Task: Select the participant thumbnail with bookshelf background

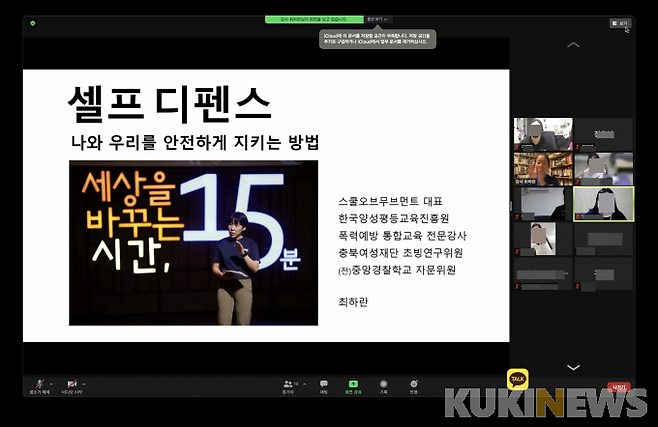Action: [x=543, y=169]
